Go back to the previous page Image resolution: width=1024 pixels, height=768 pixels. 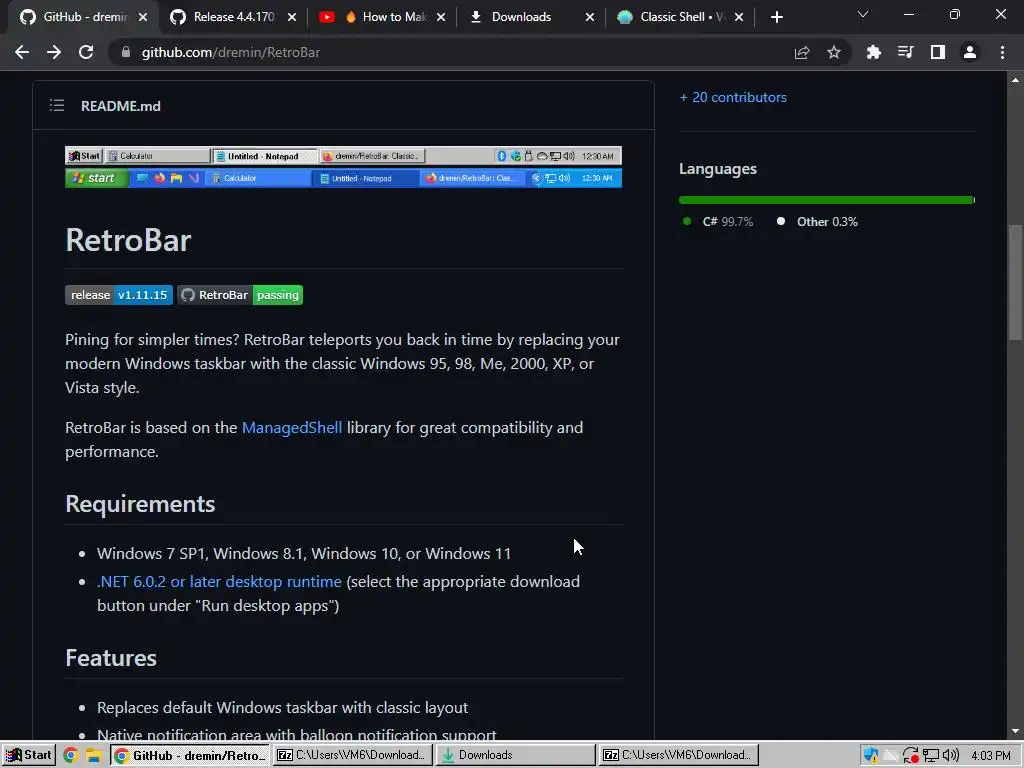click(22, 52)
